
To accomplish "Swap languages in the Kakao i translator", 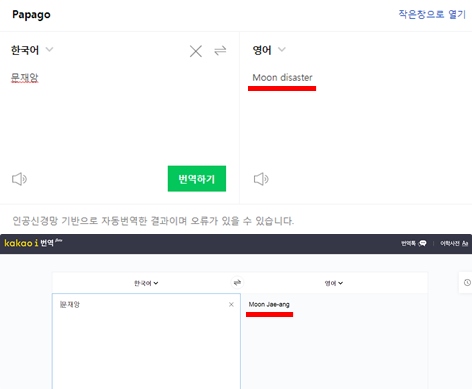I will (237, 283).
